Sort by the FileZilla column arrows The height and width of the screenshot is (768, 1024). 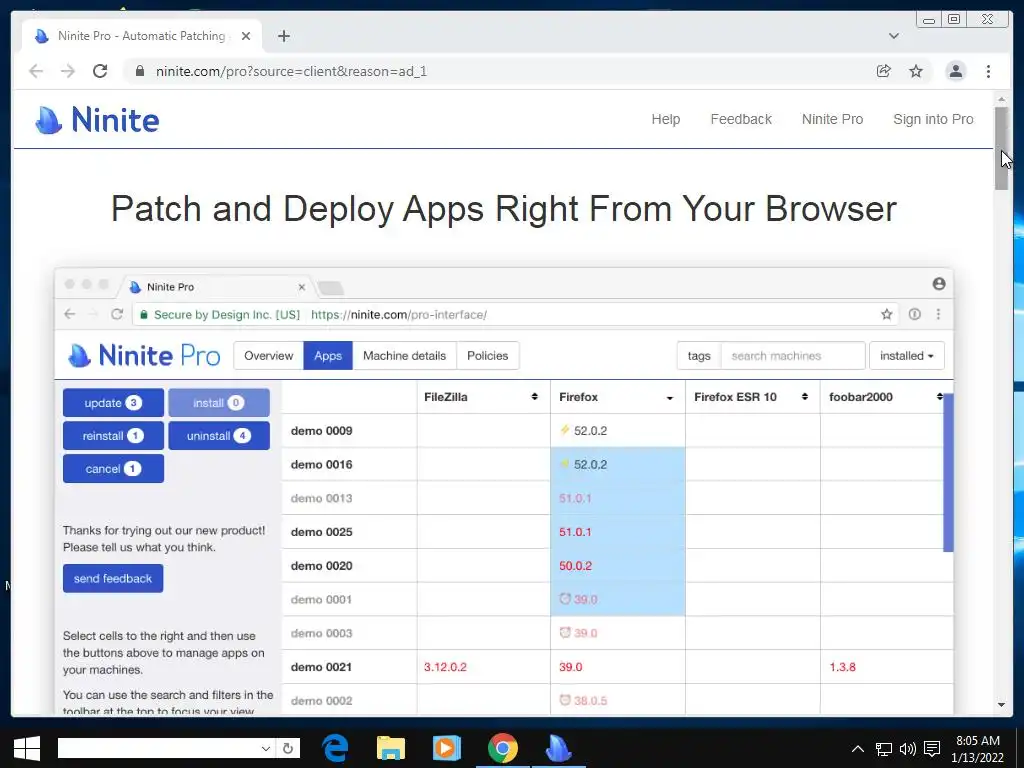(x=534, y=397)
